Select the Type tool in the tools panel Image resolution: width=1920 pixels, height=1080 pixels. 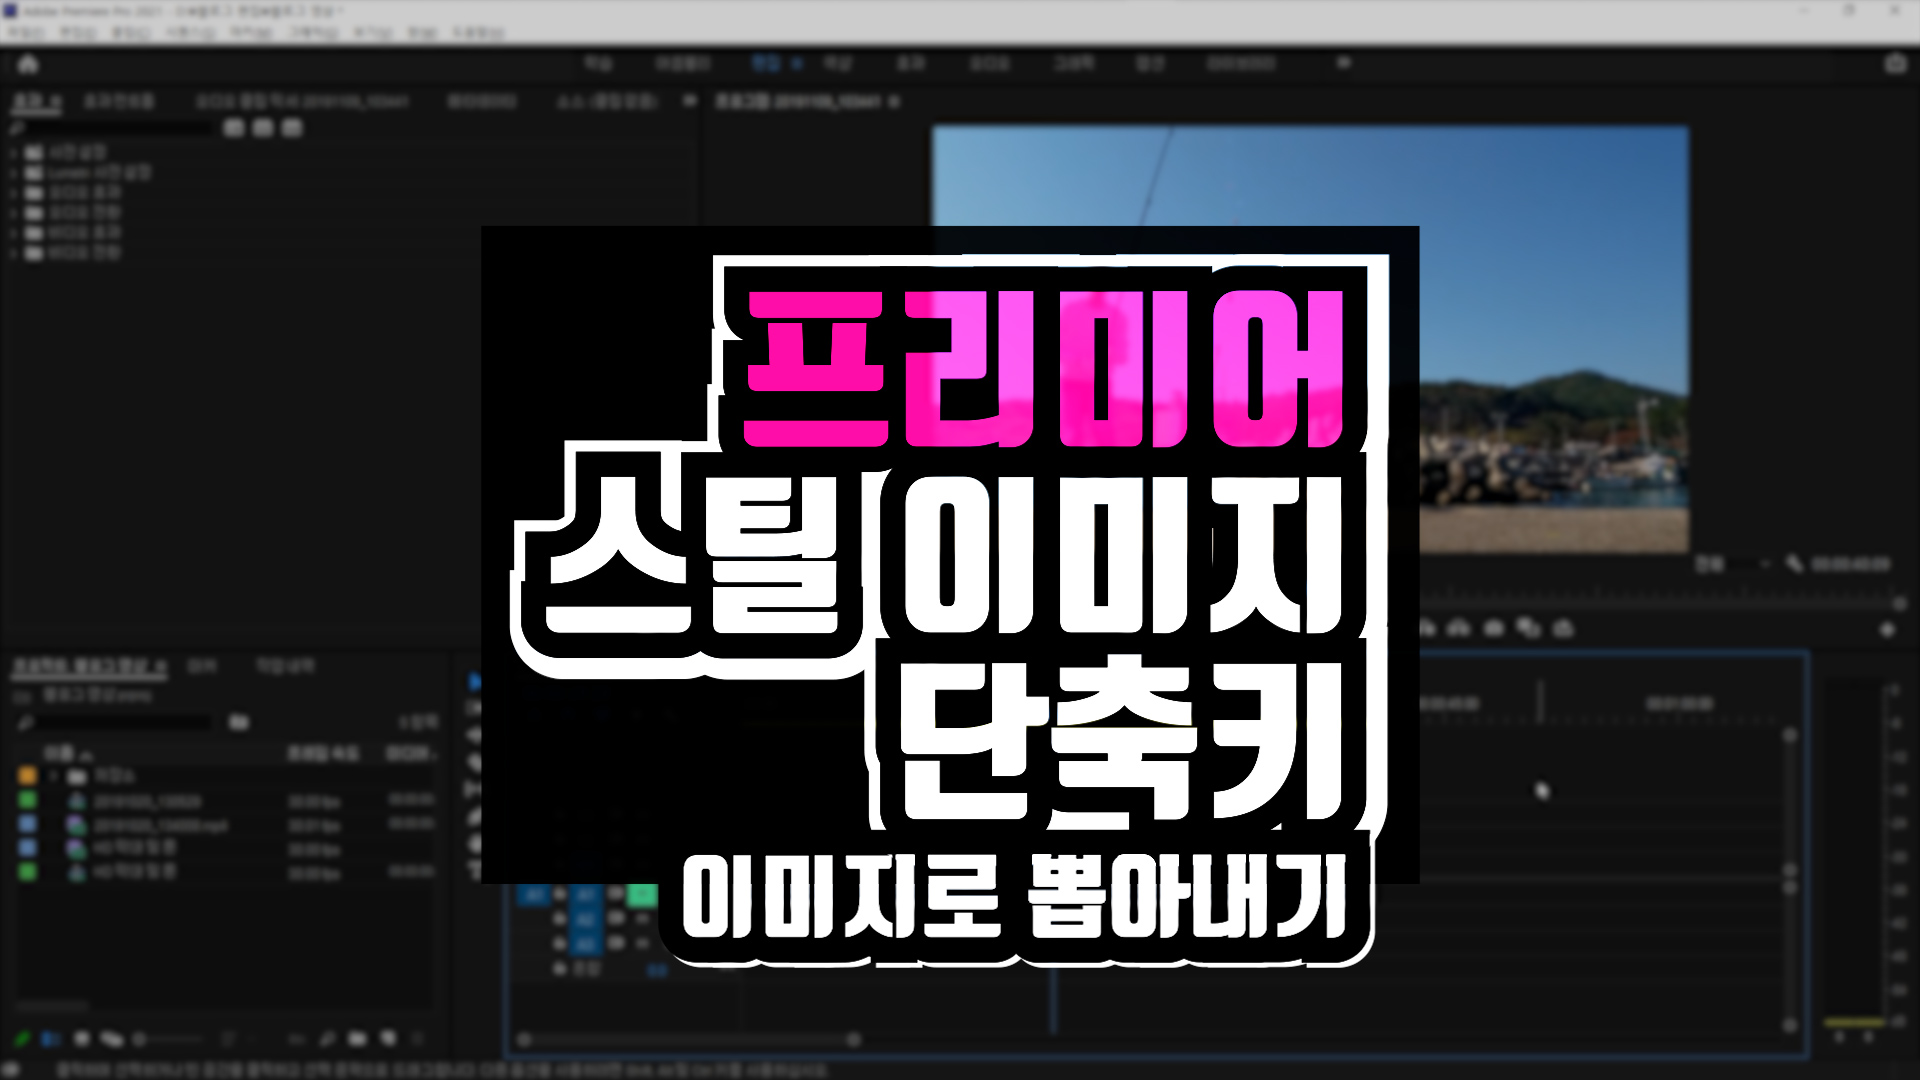pos(474,868)
